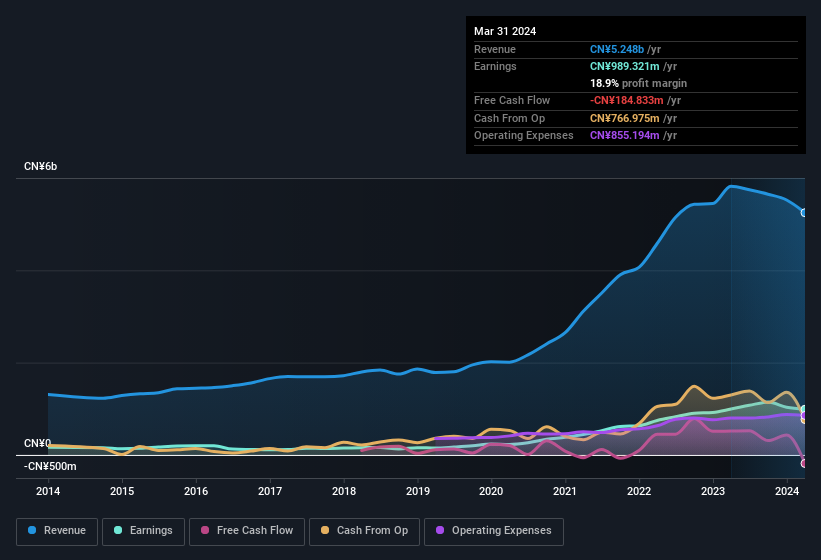Click the Free Cash Flow label in tooltip
Viewport: 821px width, 560px height.
512,100
